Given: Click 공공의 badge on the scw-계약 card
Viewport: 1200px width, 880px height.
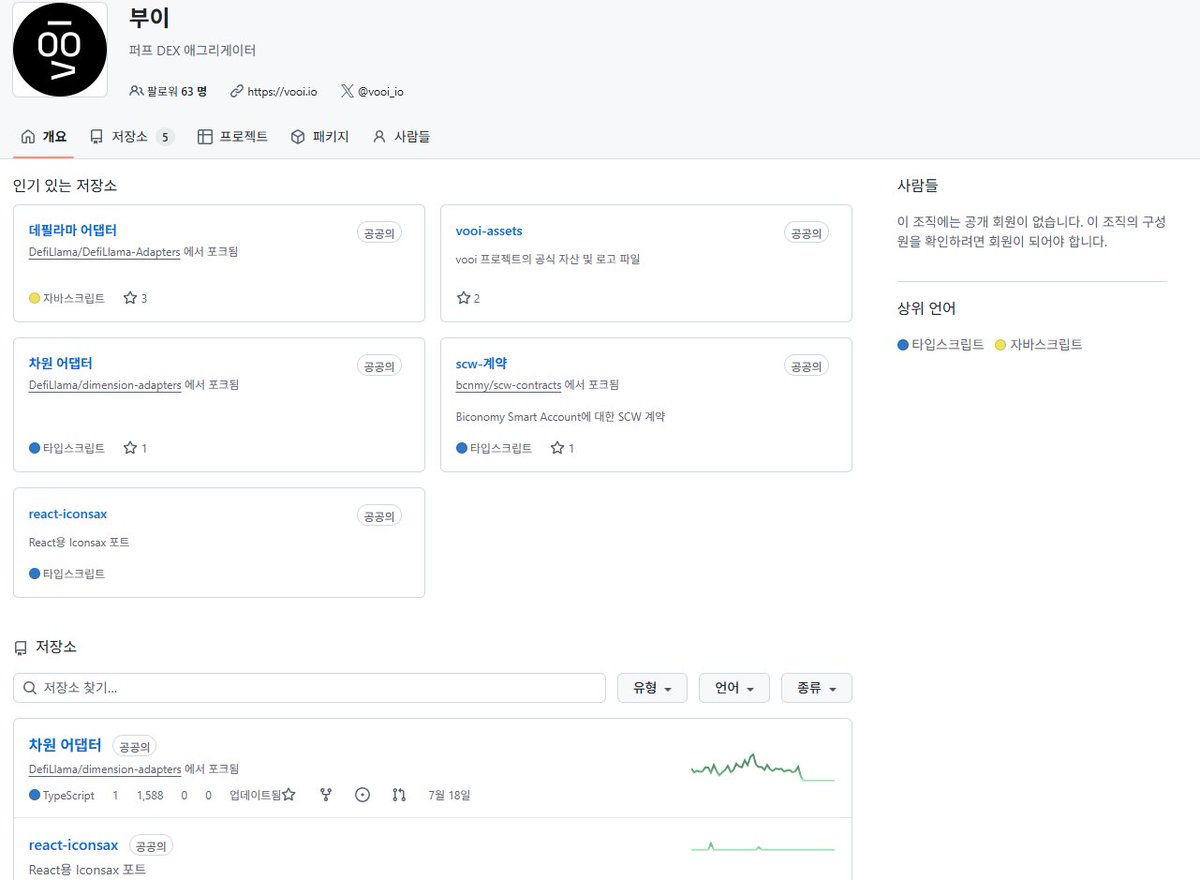Looking at the screenshot, I should 806,366.
